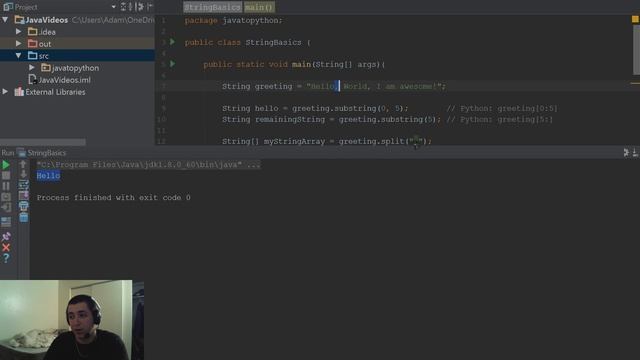The width and height of the screenshot is (640, 360).
Task: Expand External Libraries node
Action: coord(5,91)
